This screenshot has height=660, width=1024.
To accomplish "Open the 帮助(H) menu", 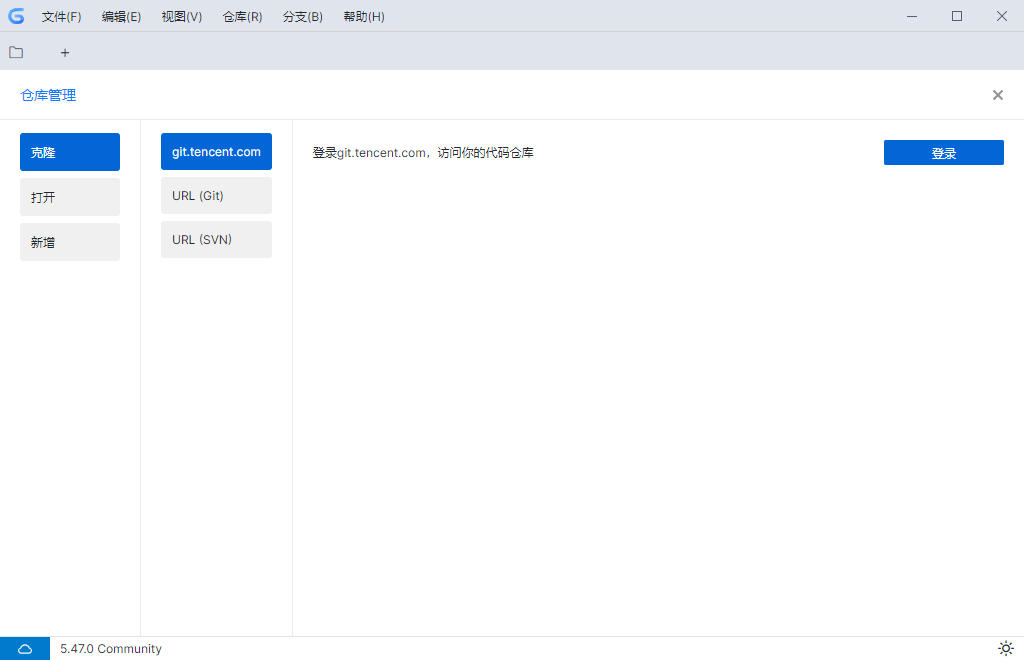I will click(x=364, y=16).
